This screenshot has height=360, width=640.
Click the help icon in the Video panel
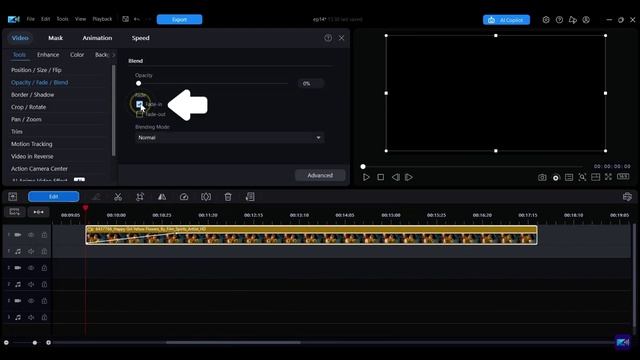coord(328,38)
